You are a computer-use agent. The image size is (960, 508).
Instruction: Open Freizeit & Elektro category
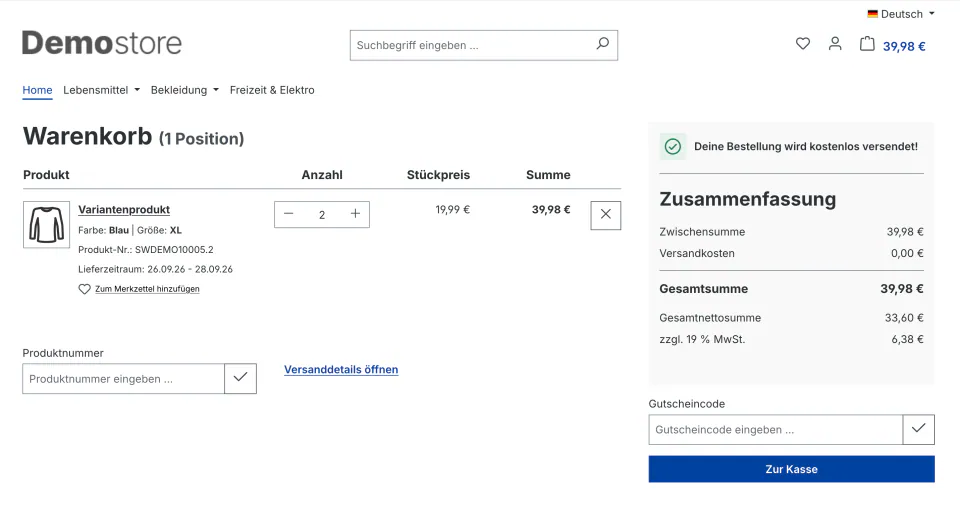point(272,90)
